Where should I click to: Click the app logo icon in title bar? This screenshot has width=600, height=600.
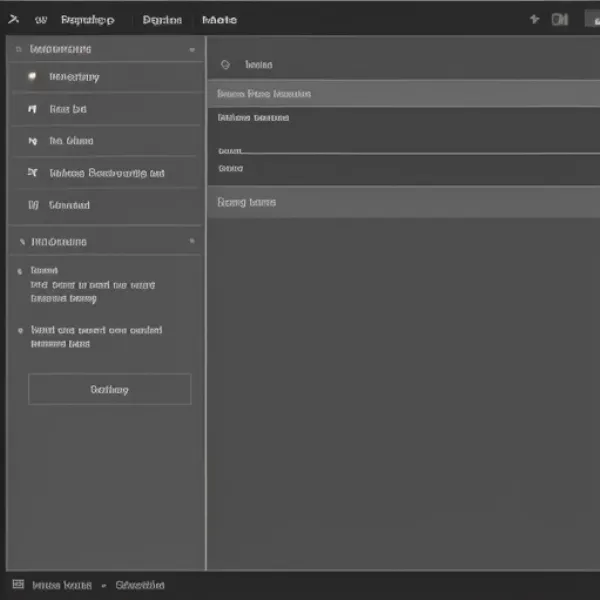pos(13,19)
